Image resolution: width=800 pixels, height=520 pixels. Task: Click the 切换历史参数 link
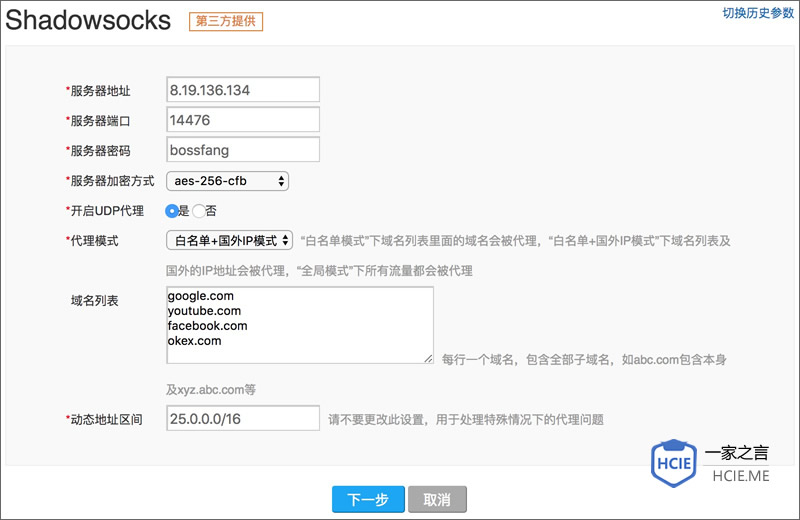click(x=758, y=13)
